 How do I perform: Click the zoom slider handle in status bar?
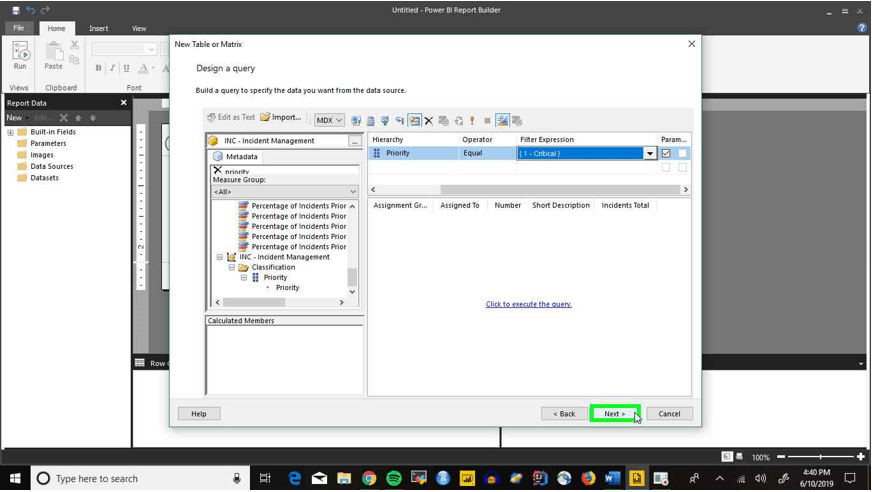[x=820, y=456]
